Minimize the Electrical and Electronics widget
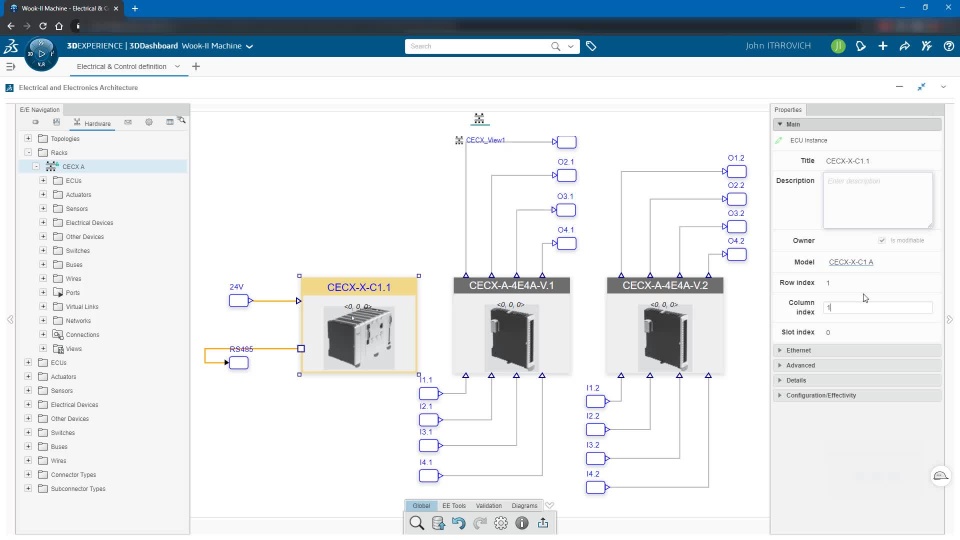 [899, 87]
